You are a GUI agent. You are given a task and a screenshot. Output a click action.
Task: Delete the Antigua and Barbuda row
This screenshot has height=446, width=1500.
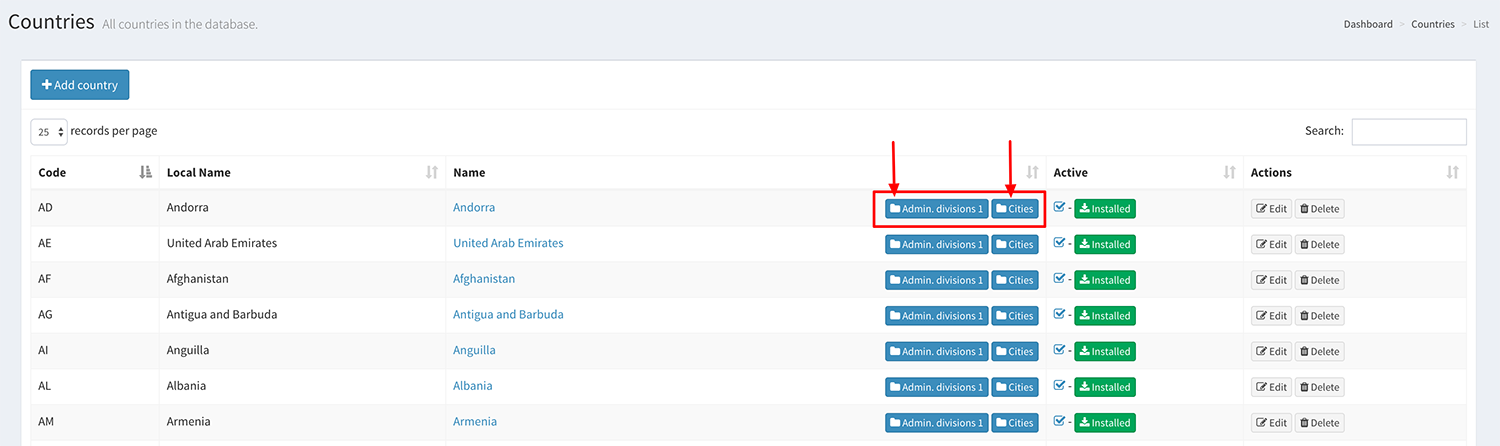pos(1319,316)
